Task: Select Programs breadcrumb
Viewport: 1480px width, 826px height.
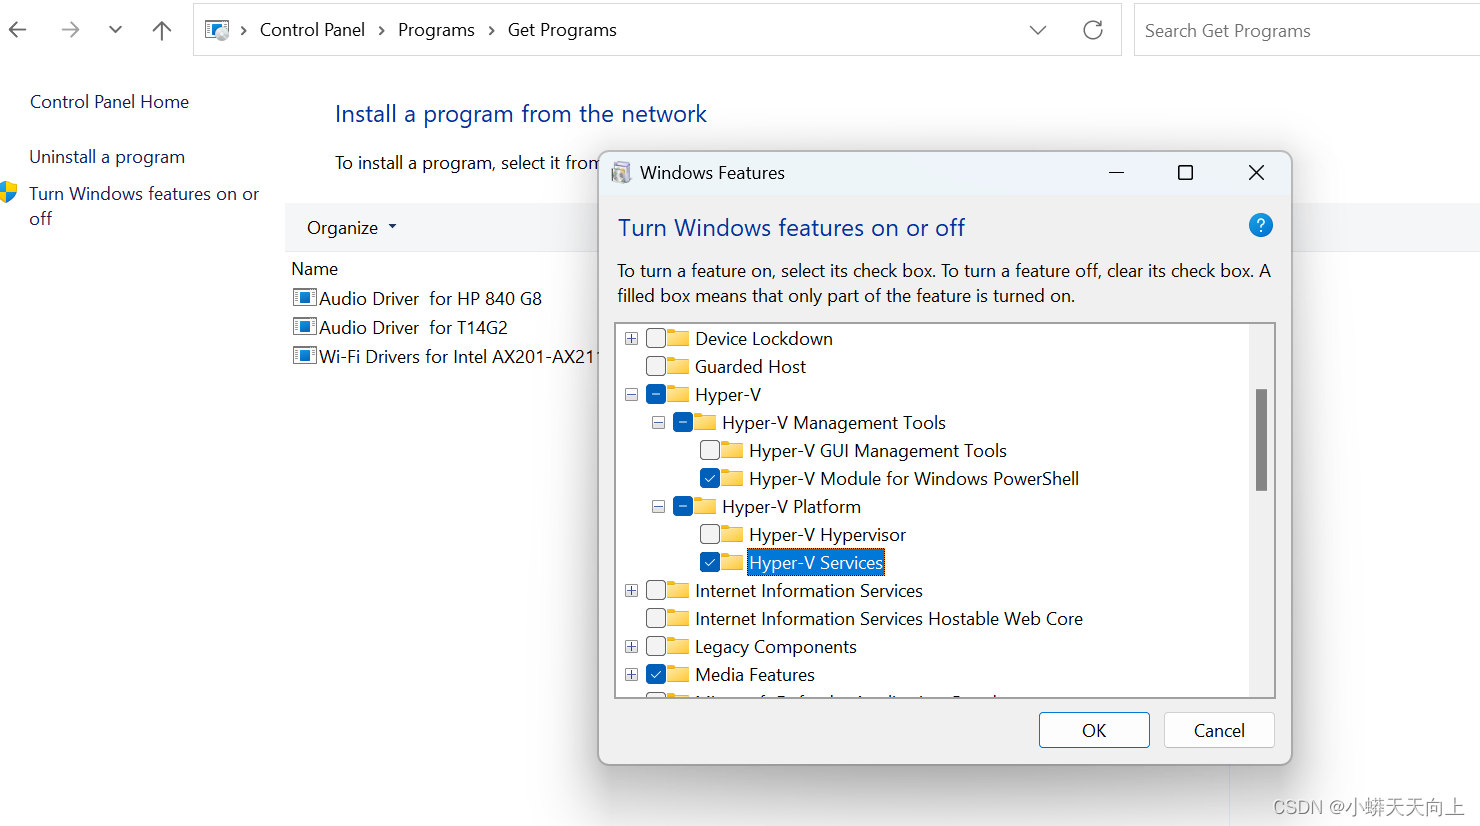Action: (436, 30)
